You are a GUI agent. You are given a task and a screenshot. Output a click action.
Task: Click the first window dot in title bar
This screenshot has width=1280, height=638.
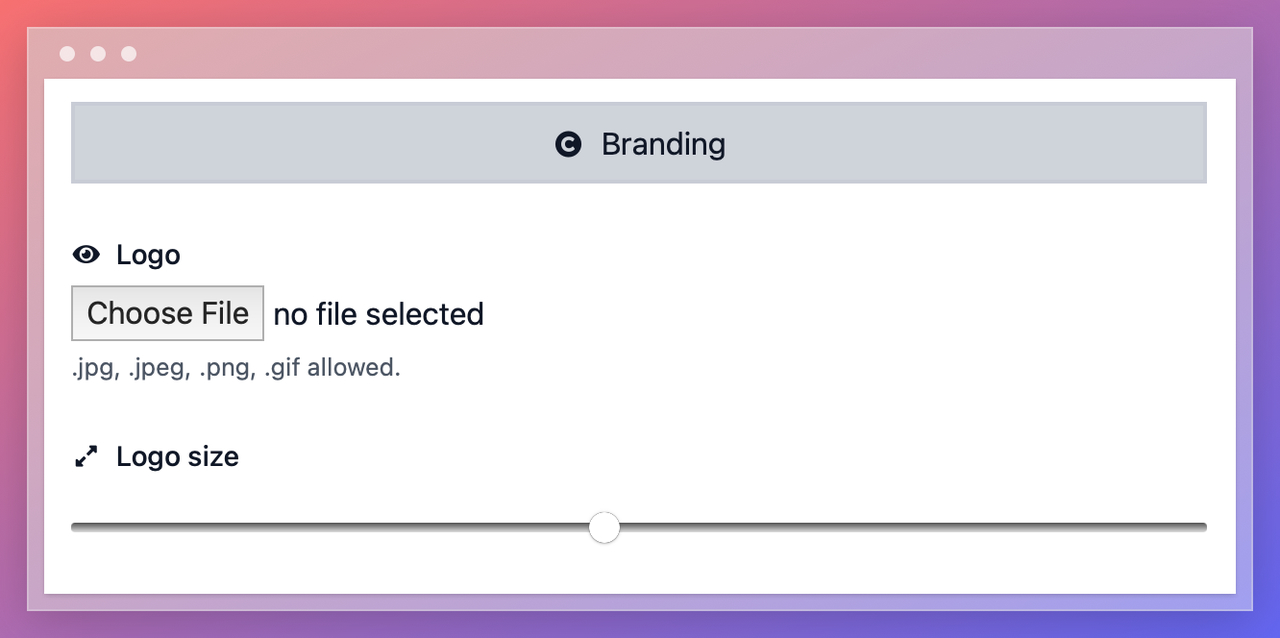tap(67, 54)
